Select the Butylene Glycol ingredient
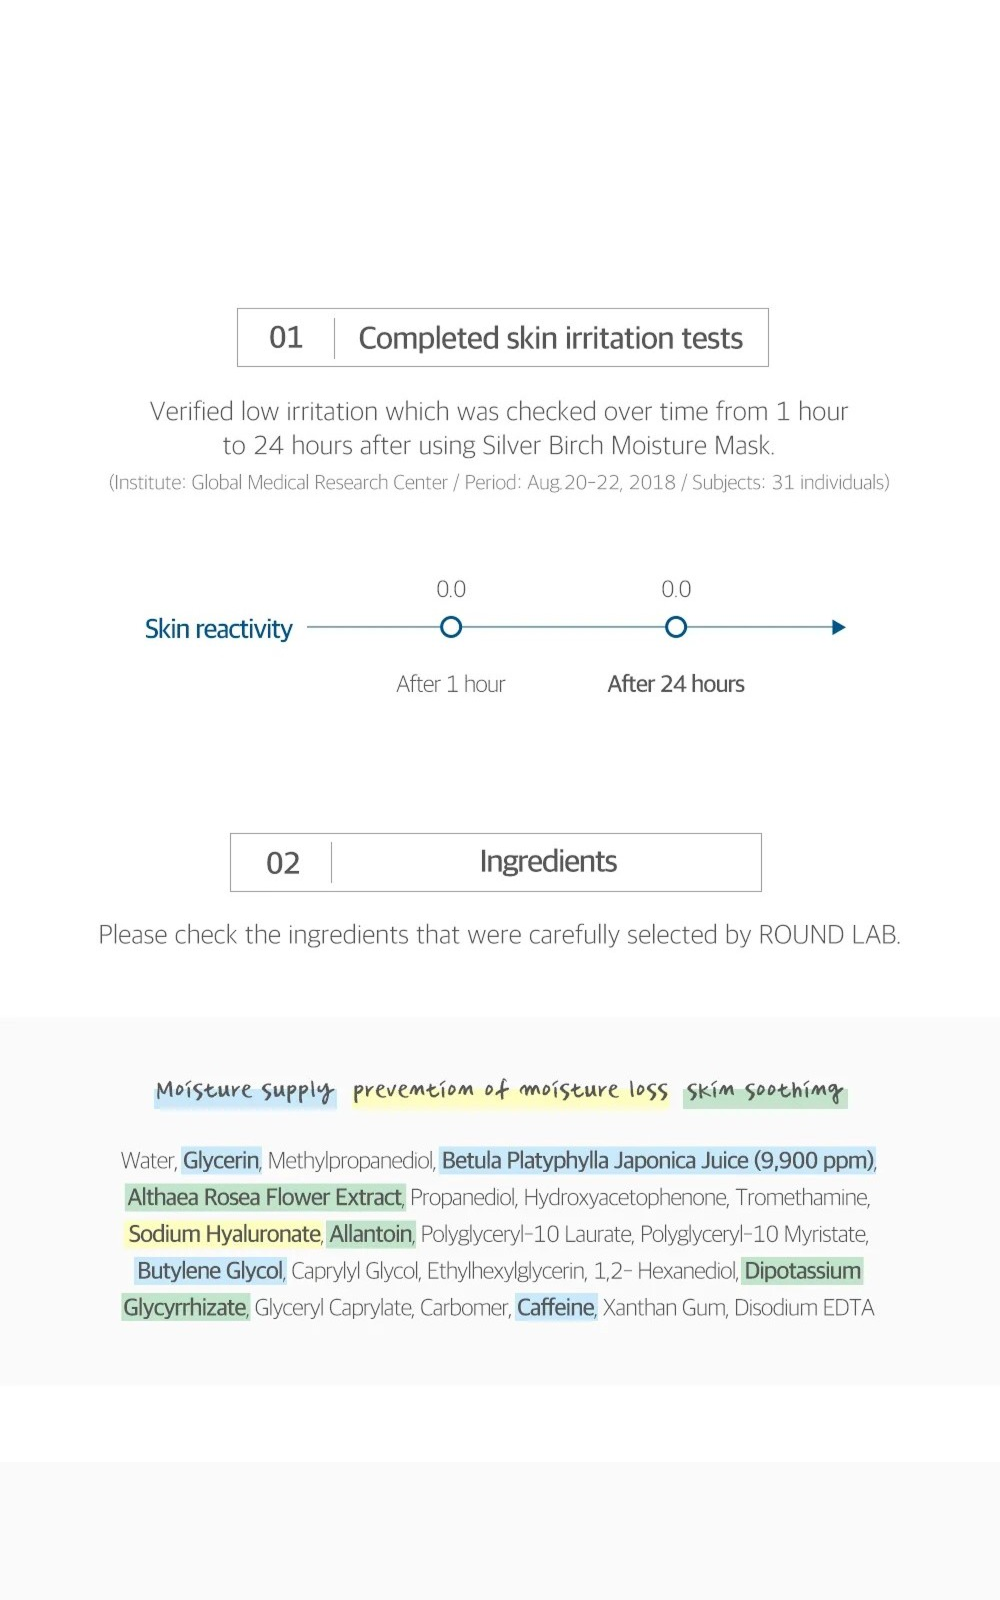The image size is (1000, 1600). (x=210, y=1271)
